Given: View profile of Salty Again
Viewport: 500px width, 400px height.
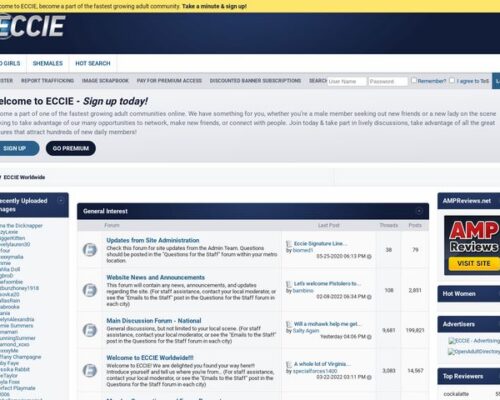Looking at the screenshot, I should (306, 331).
